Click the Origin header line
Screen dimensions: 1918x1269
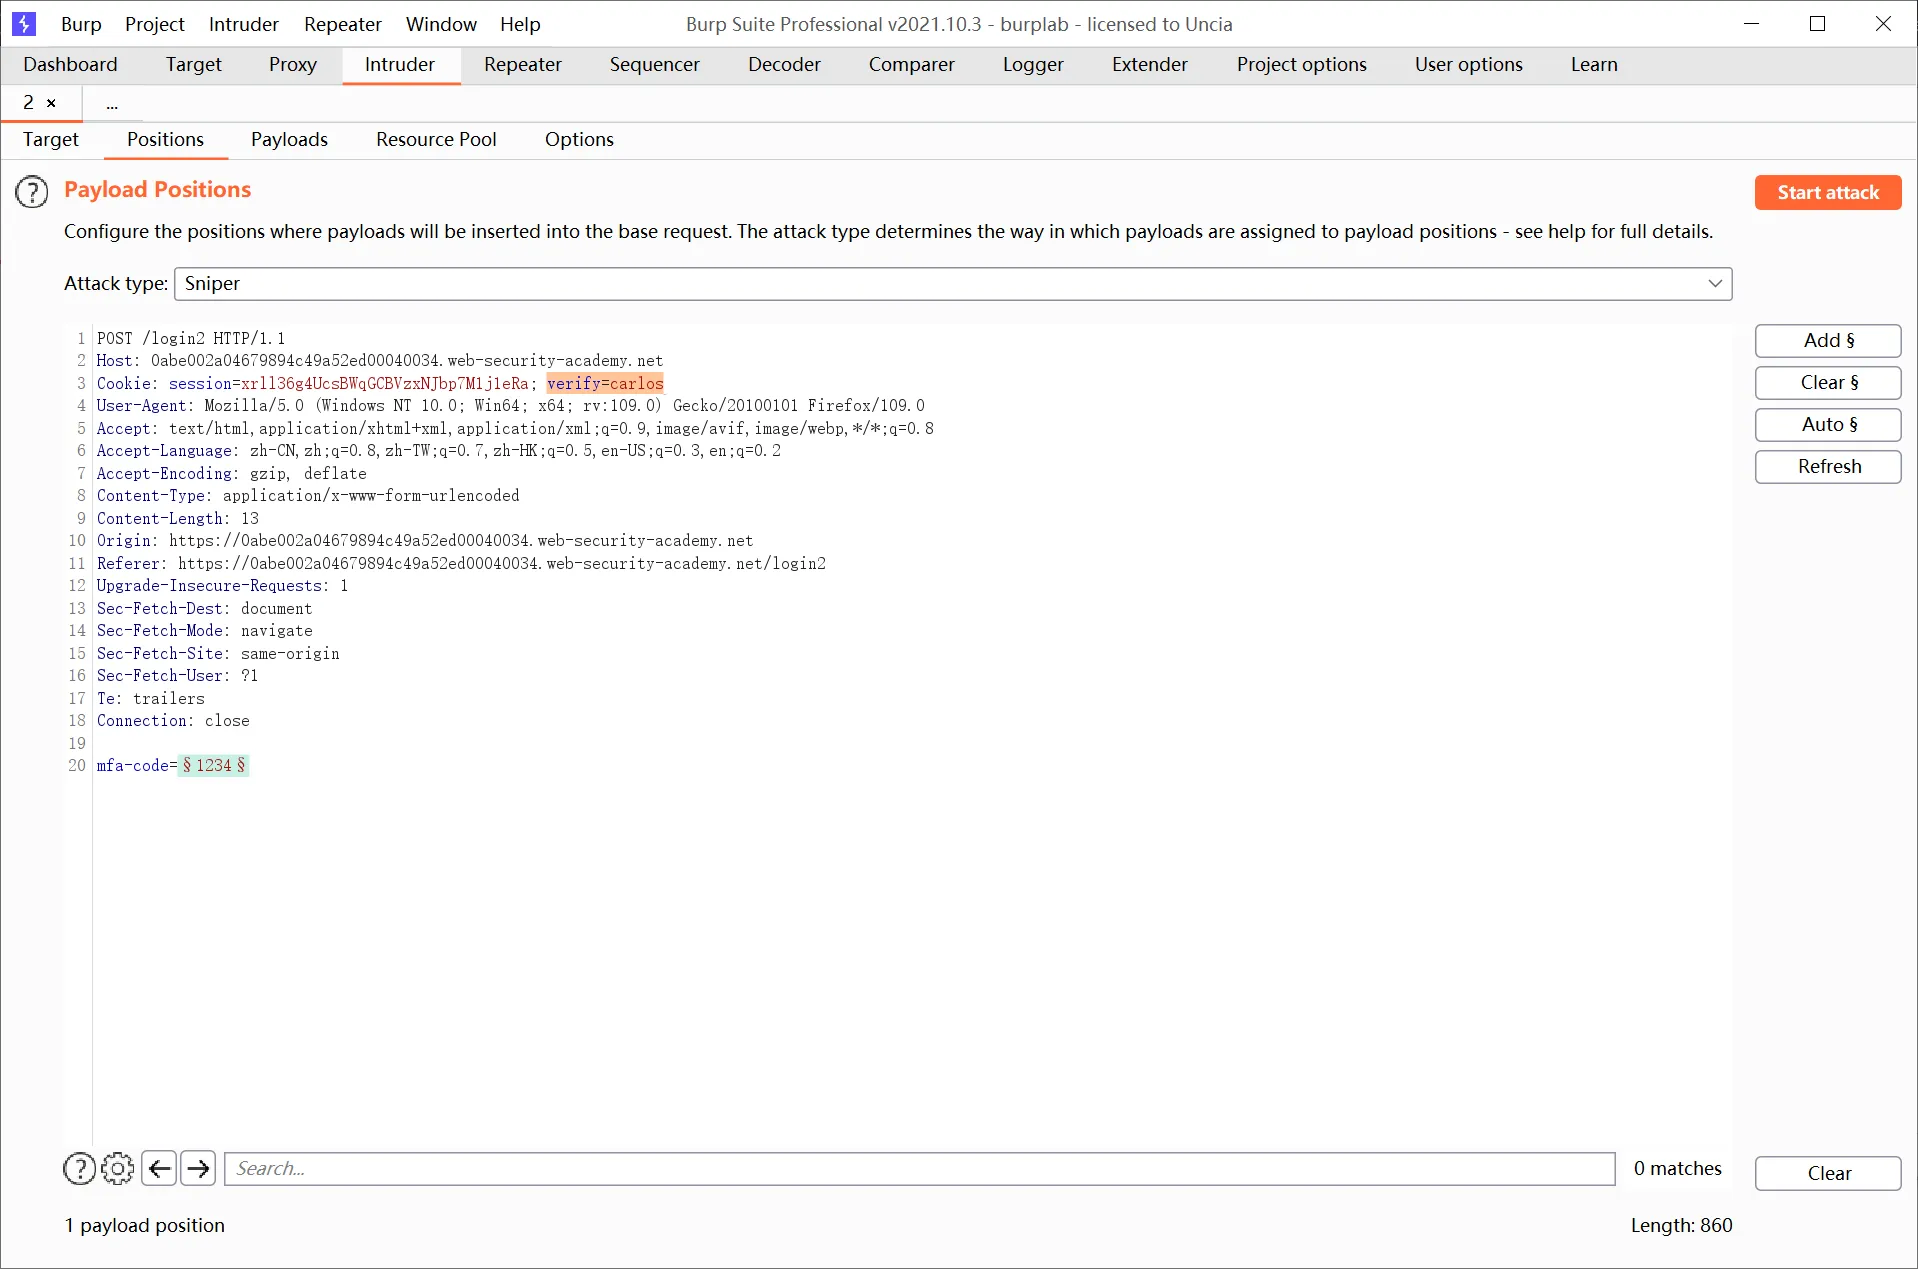425,540
